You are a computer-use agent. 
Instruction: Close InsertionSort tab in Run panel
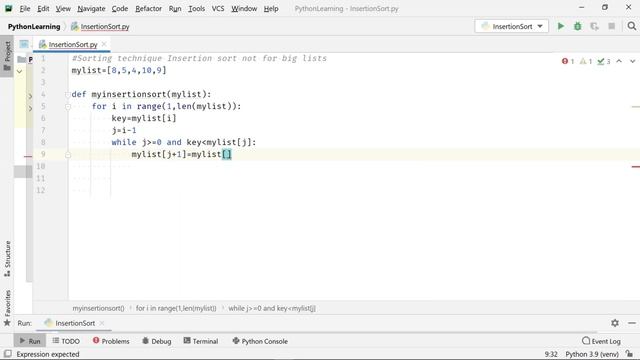point(102,323)
